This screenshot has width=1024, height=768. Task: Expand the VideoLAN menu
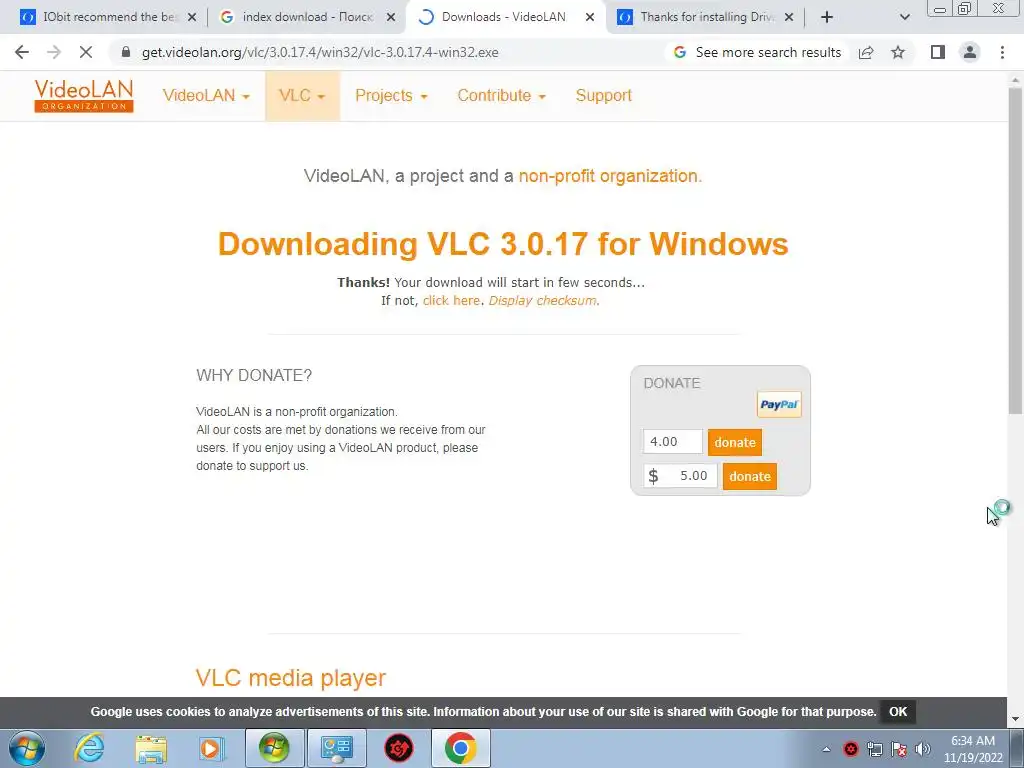click(x=206, y=95)
